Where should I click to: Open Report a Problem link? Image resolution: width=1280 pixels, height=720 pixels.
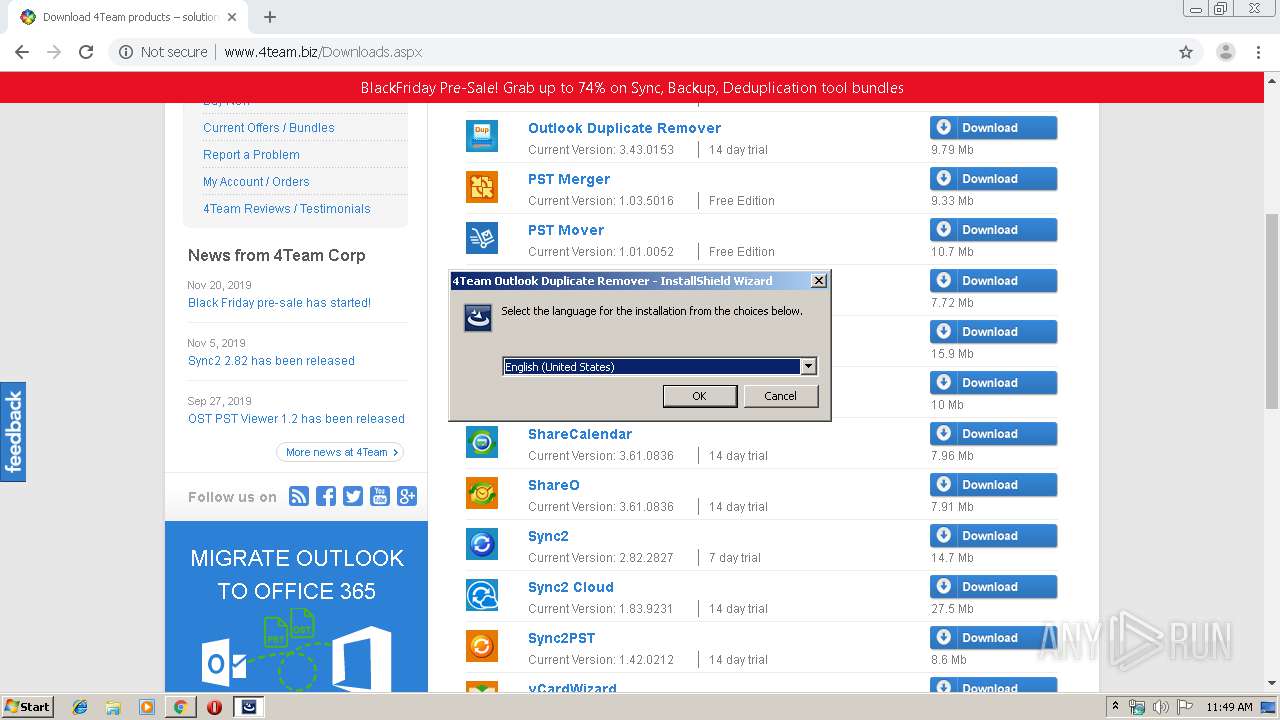251,155
